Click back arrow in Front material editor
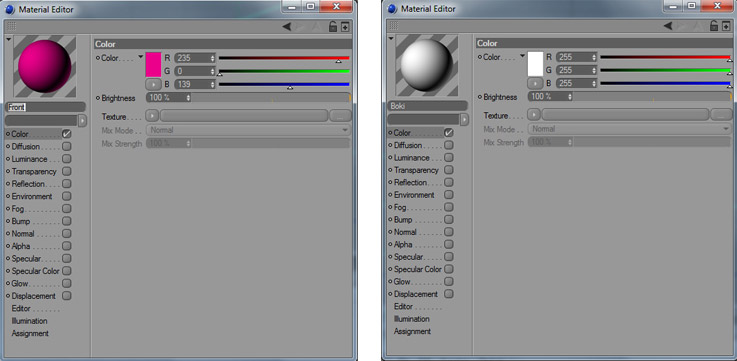737x361 pixels. point(286,27)
